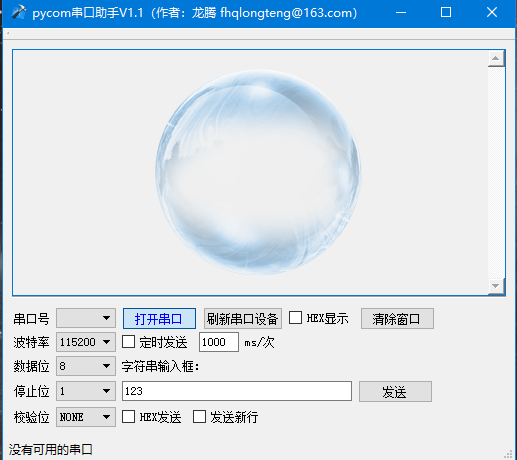
Task: Click the resize grip in the status bar corner
Action: [508, 454]
